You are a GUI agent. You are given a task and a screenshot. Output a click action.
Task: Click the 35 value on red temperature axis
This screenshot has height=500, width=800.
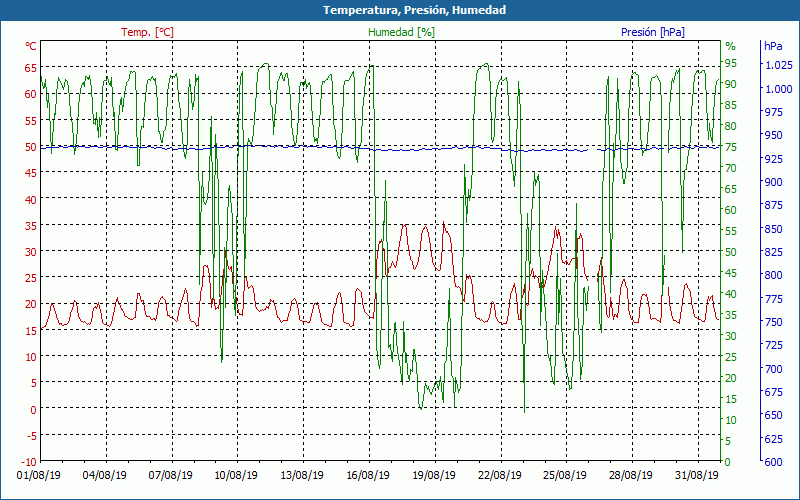[31, 225]
